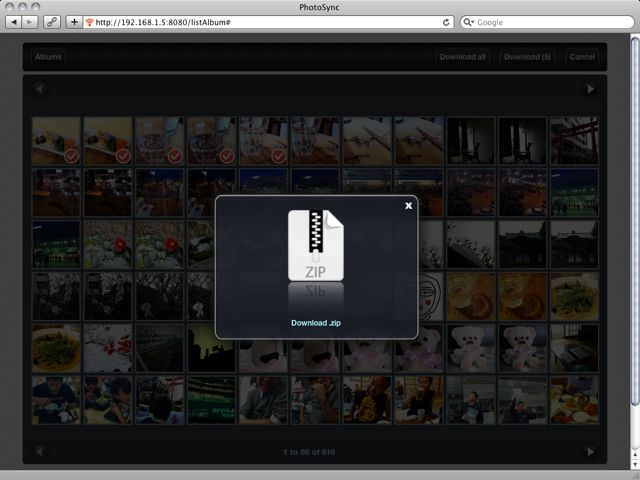Uncheck the fifth thumbnail's red checkmark

[x=279, y=156]
